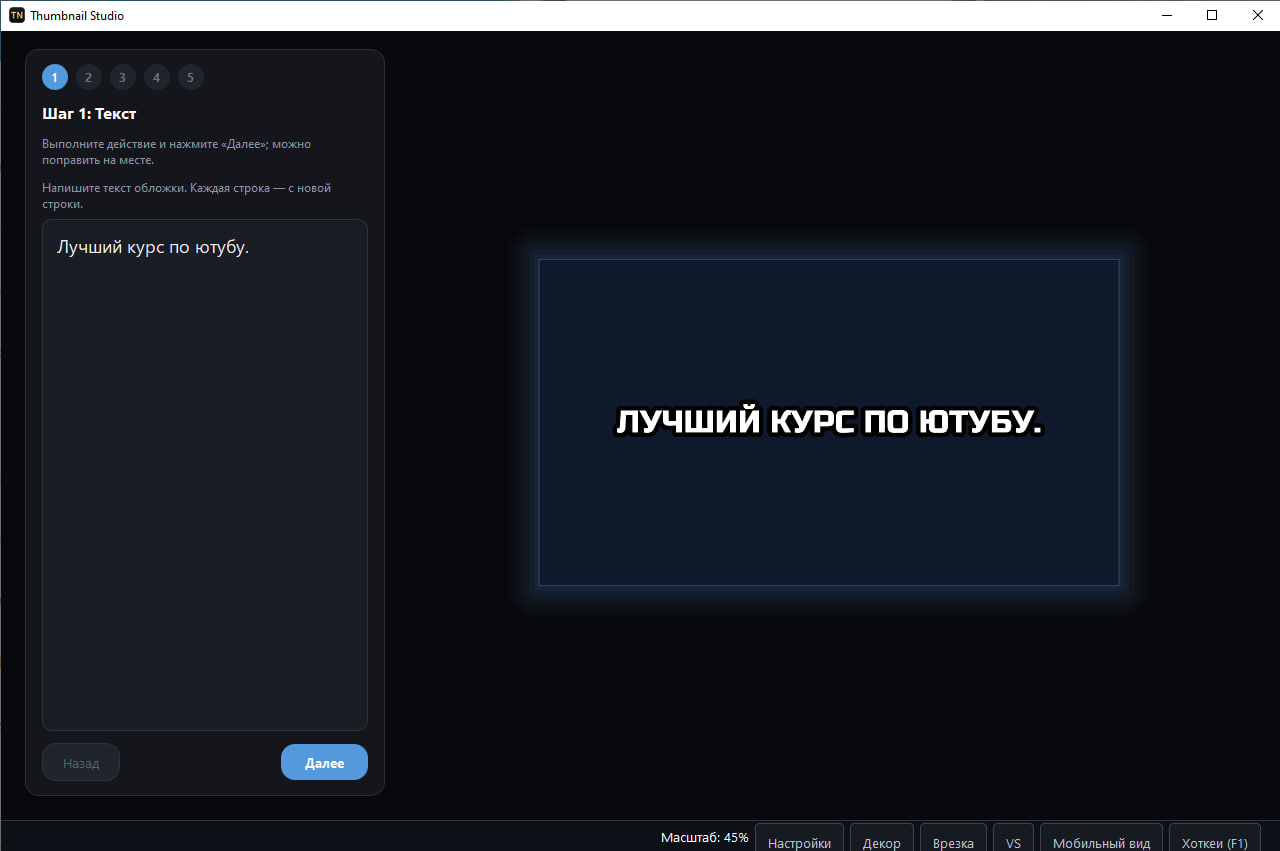
Task: Go to step 2 circle
Action: pyautogui.click(x=89, y=77)
